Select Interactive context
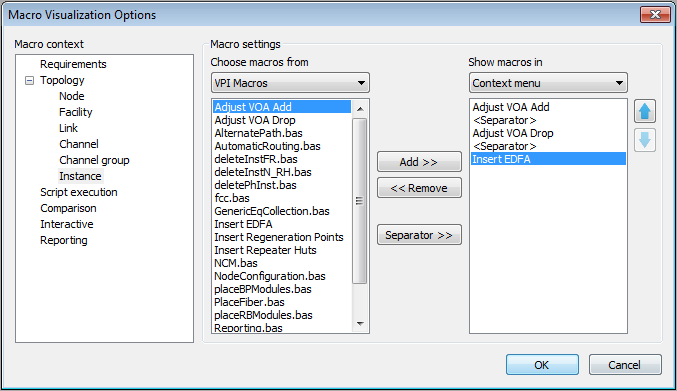The image size is (677, 391). click(66, 224)
